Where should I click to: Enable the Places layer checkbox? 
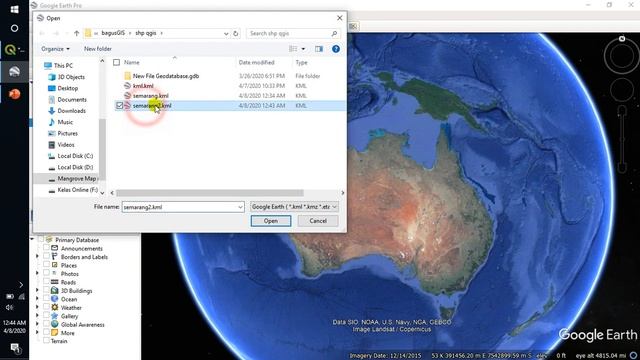coord(46,265)
